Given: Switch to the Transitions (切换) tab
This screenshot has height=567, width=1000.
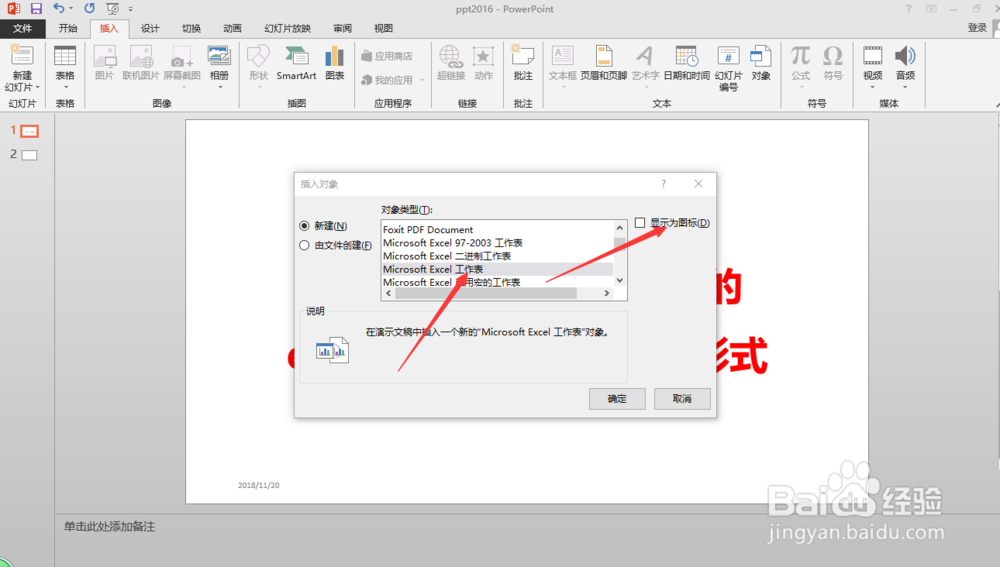Looking at the screenshot, I should [x=191, y=28].
